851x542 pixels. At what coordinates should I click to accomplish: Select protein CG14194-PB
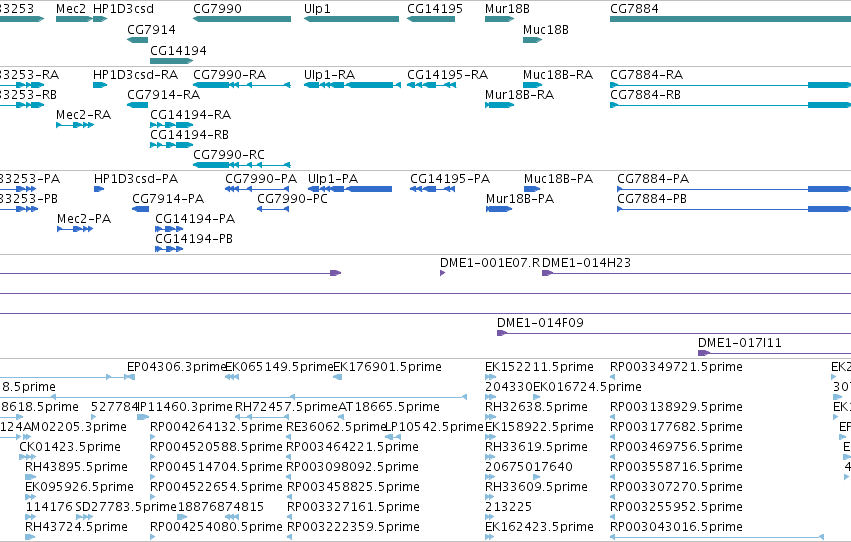[169, 250]
